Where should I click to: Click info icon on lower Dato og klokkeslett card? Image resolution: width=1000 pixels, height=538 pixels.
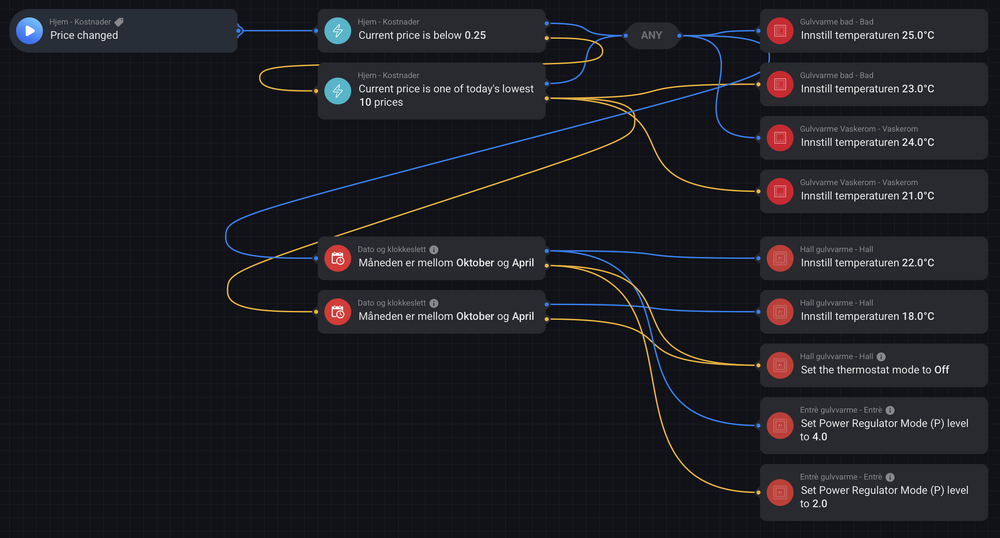(x=434, y=303)
